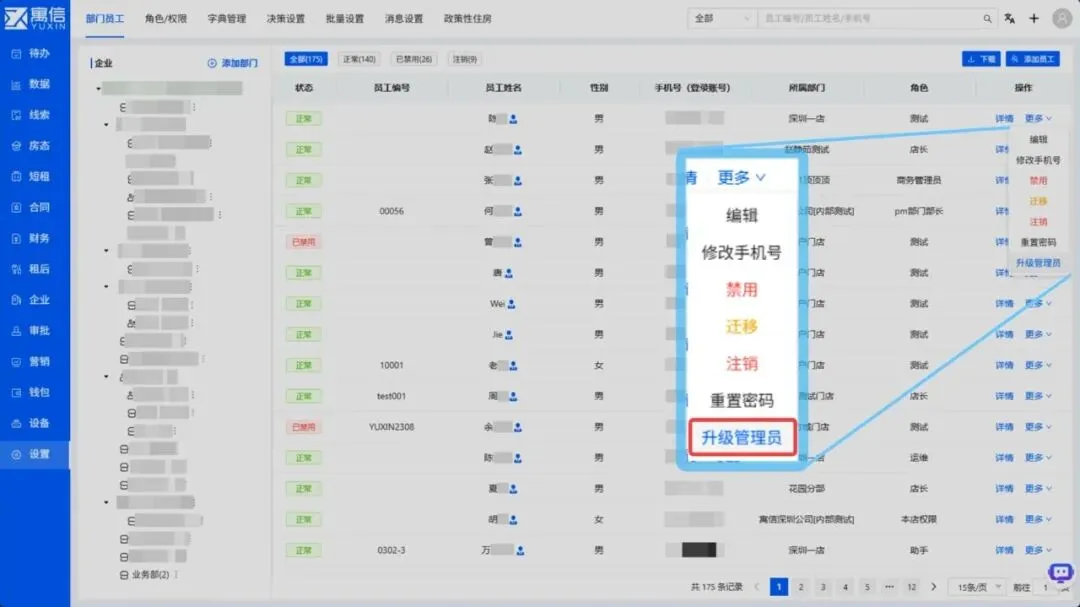Filter by 正常(140) employees

click(x=360, y=59)
